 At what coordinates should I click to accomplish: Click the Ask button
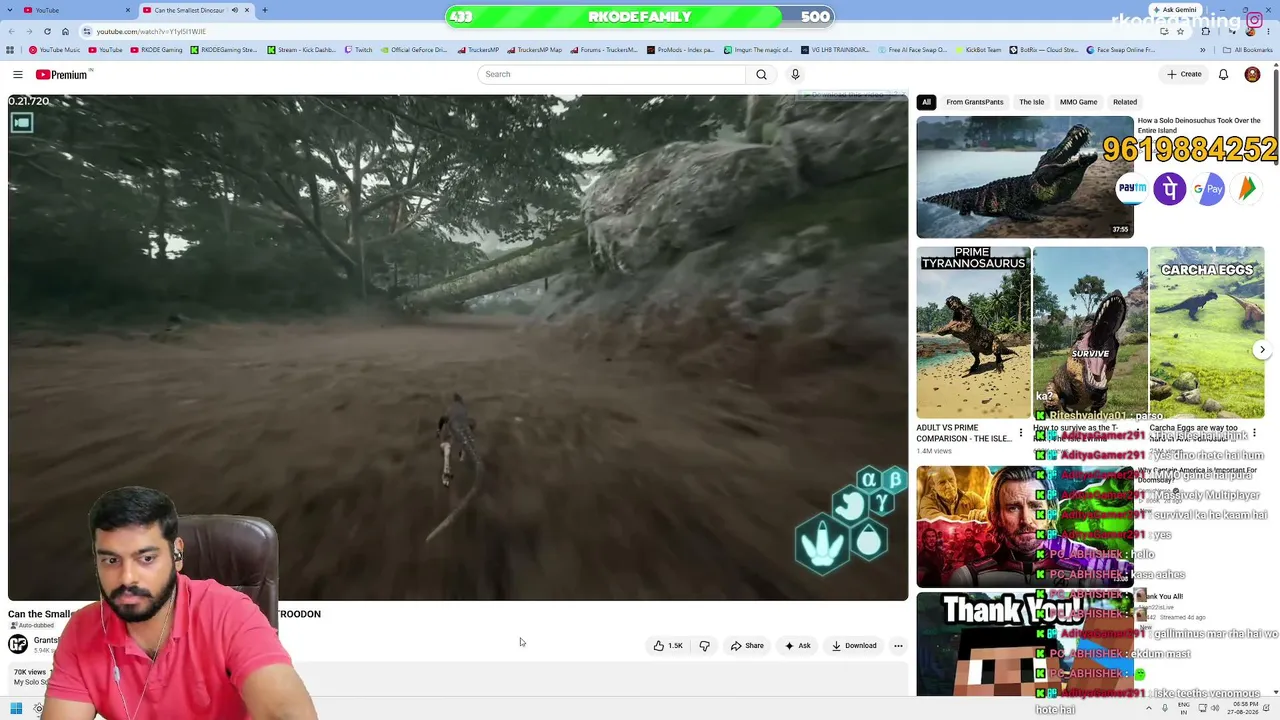pos(797,646)
